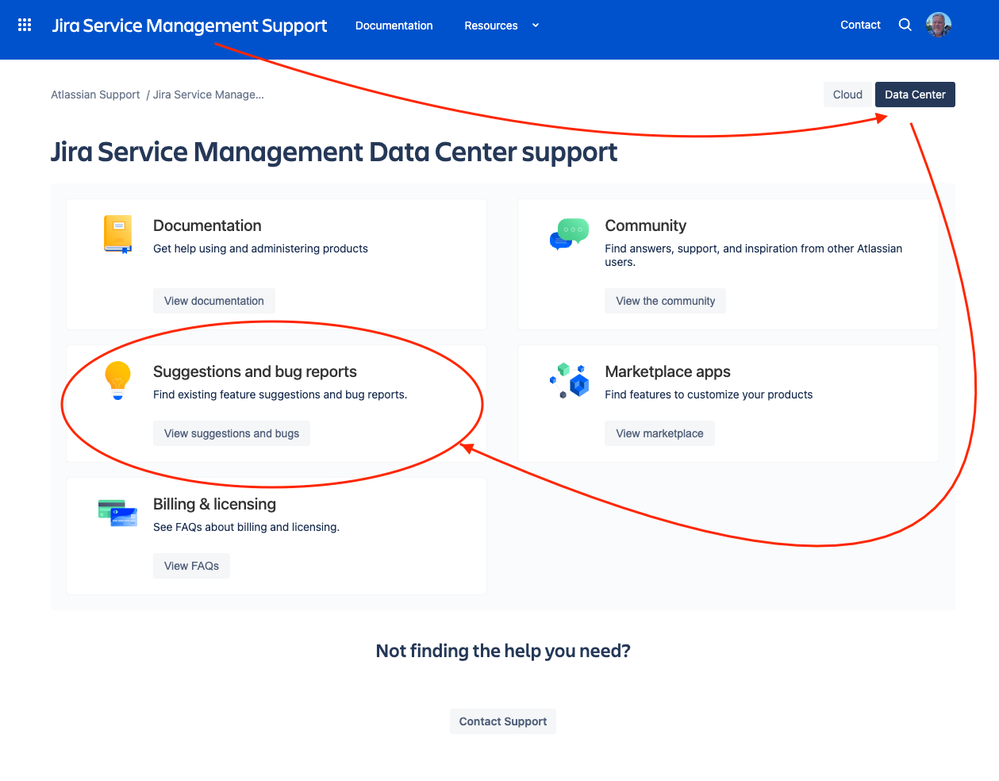Screen dimensions: 999x781
Task: Click the Contact Support button
Action: [503, 721]
